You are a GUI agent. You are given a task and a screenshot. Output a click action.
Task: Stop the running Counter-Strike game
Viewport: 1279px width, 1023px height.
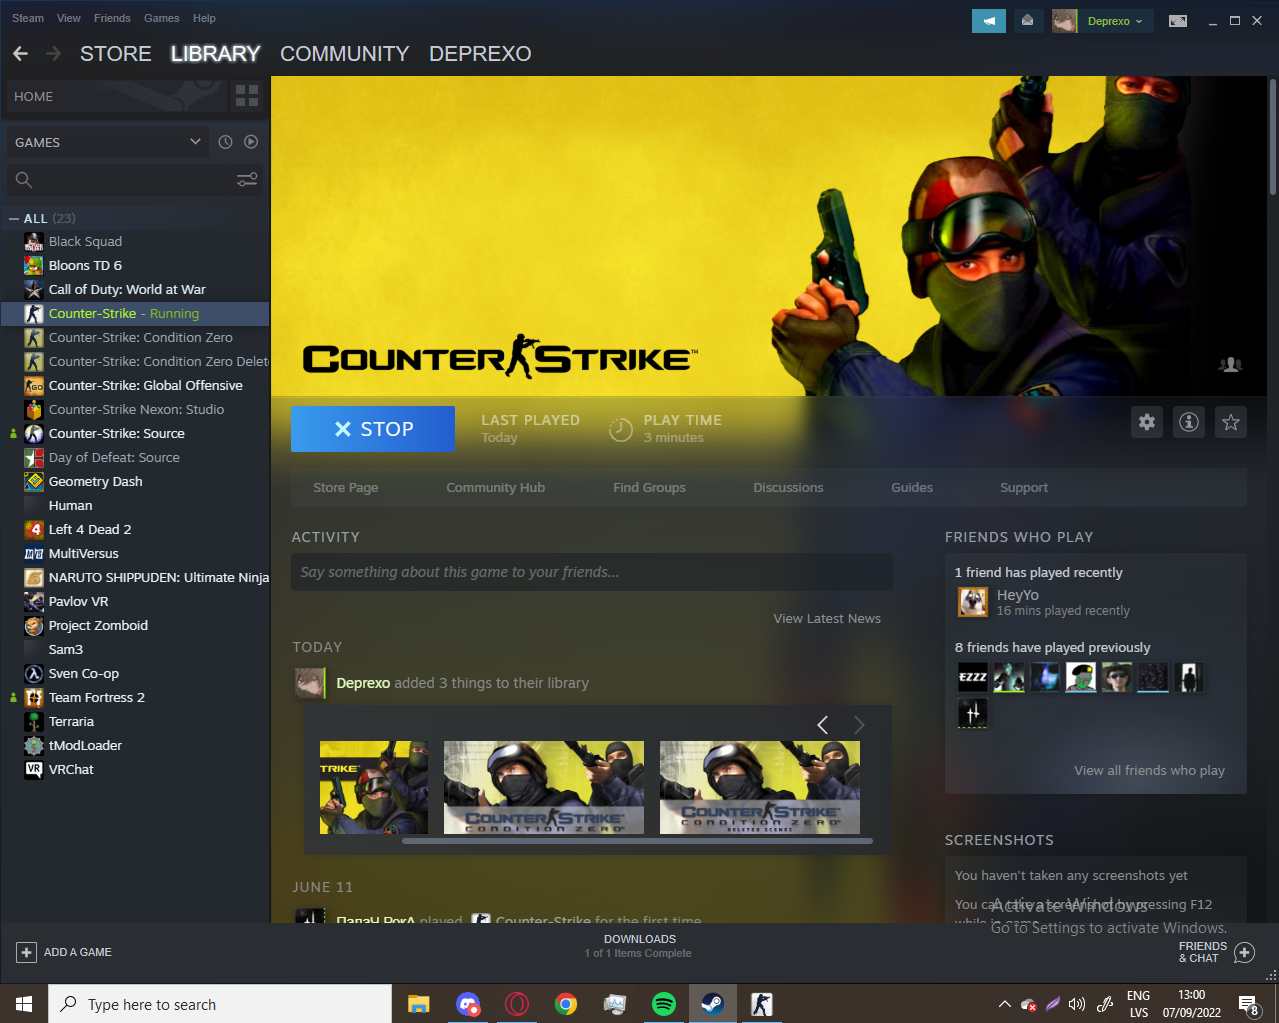pos(373,429)
